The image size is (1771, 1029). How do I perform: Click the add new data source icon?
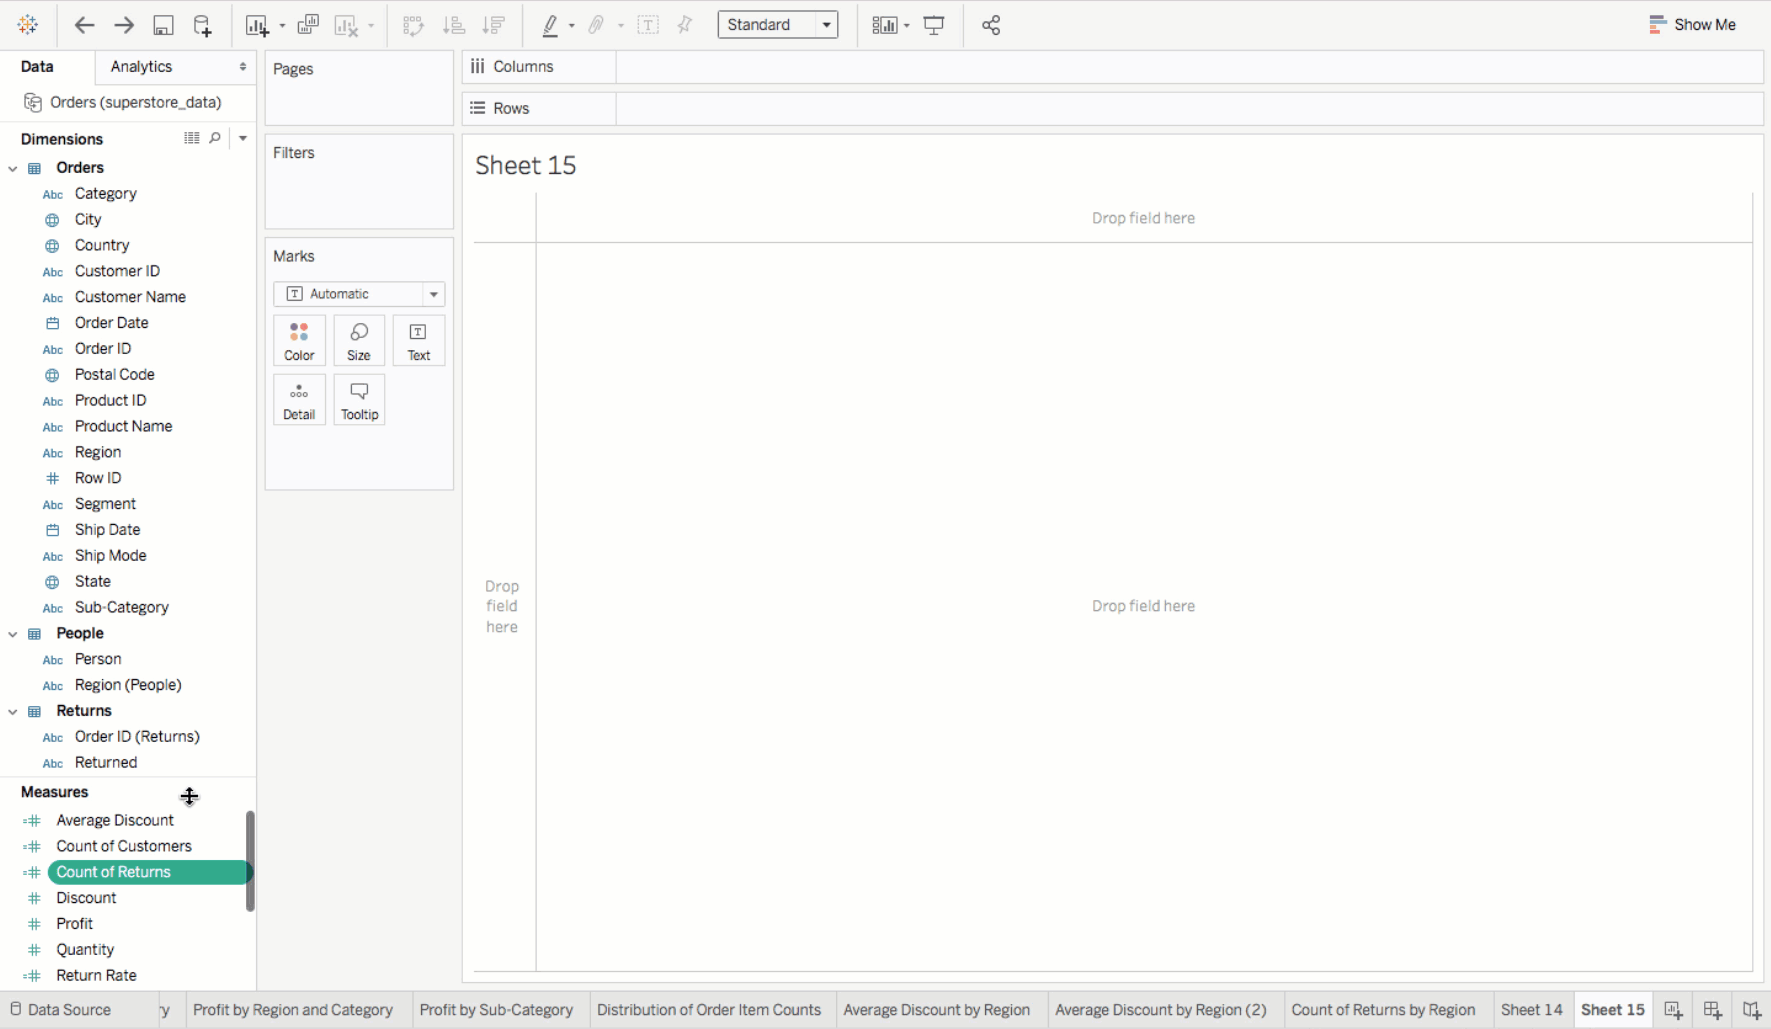pyautogui.click(x=202, y=25)
